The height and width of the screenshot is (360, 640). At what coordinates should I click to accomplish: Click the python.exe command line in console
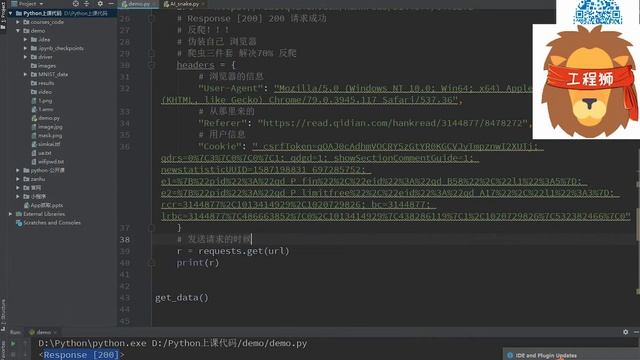pyautogui.click(x=173, y=343)
